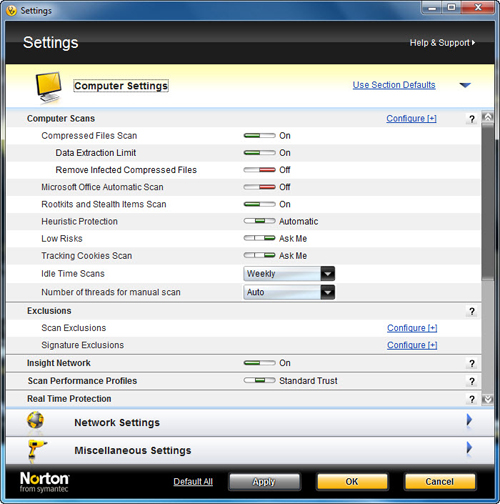
Task: Click the scrollbar down arrow in settings list
Action: pos(488,399)
